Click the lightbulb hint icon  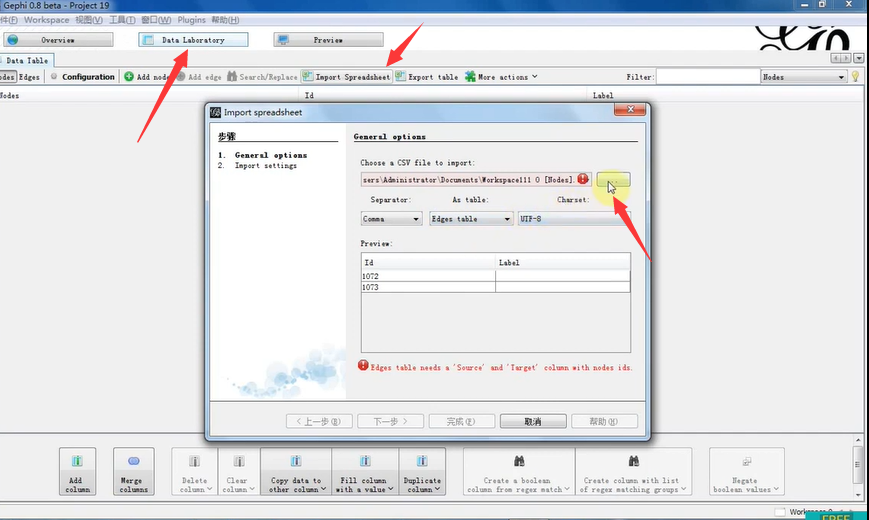855,77
